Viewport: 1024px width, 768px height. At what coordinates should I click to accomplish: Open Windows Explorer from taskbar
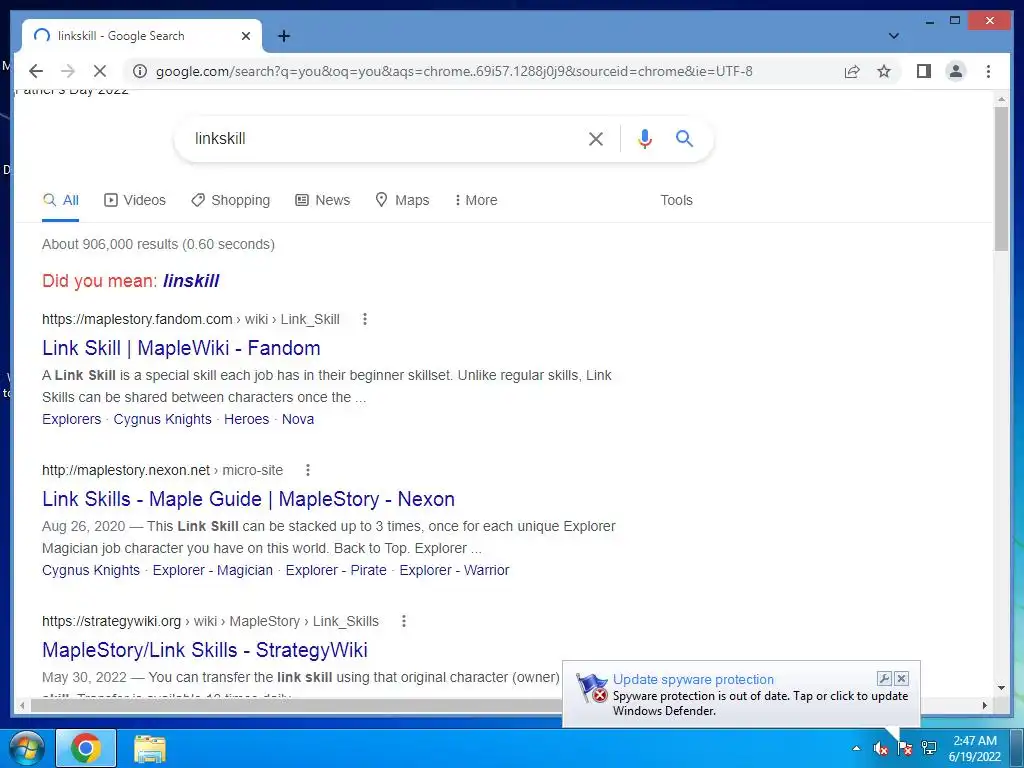click(x=150, y=748)
